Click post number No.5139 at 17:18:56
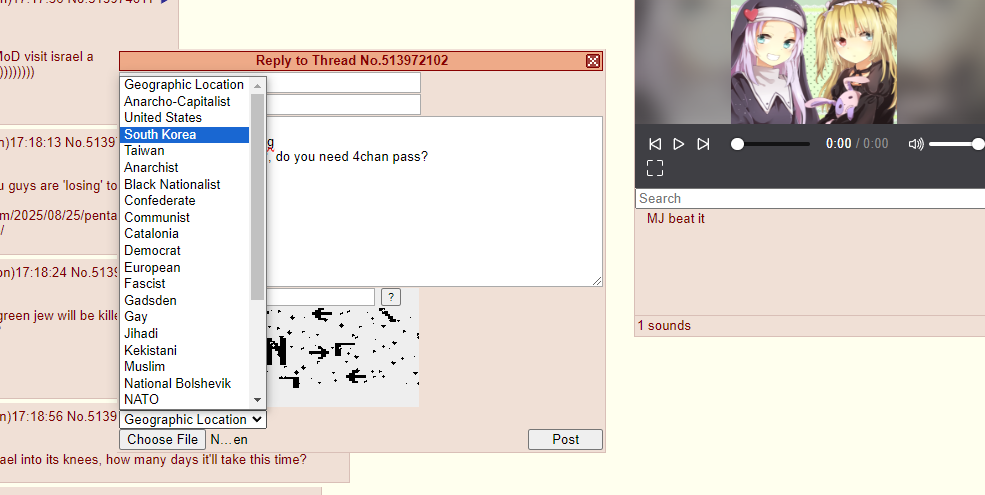Screen dimensions: 985x495 pos(92,416)
